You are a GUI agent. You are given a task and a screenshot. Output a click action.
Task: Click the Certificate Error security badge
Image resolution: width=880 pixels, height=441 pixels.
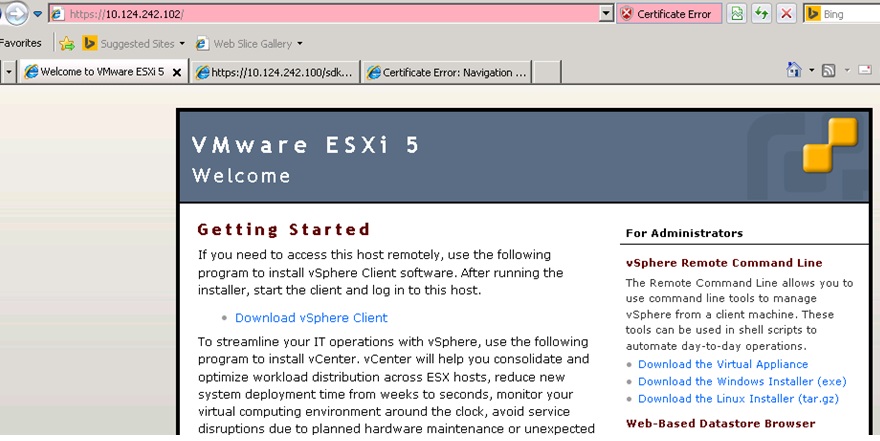(x=669, y=14)
